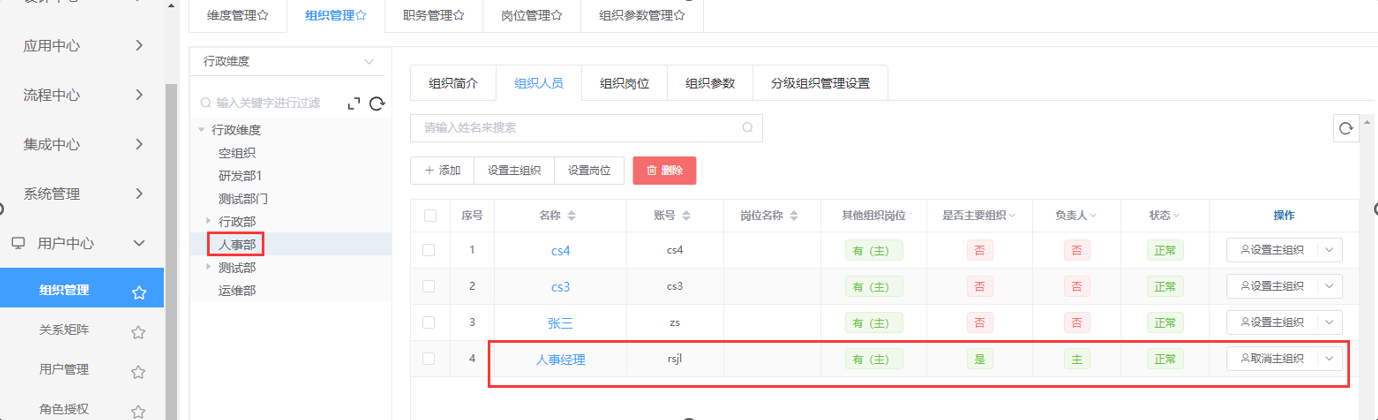The height and width of the screenshot is (420, 1378).
Task: Click star on 职务管理 tab
Action: (x=459, y=15)
